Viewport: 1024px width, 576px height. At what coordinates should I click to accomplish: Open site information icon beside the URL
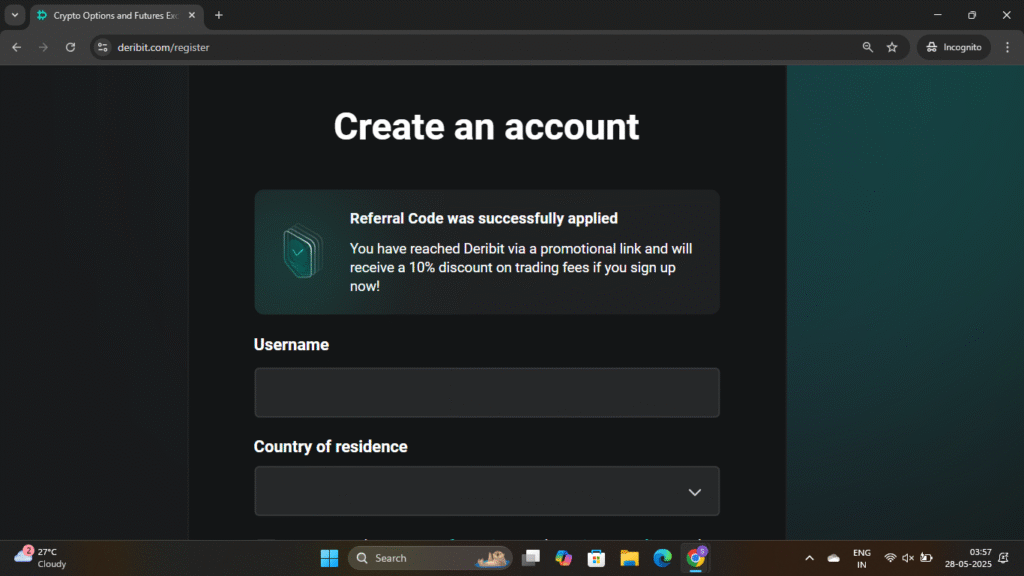point(103,47)
